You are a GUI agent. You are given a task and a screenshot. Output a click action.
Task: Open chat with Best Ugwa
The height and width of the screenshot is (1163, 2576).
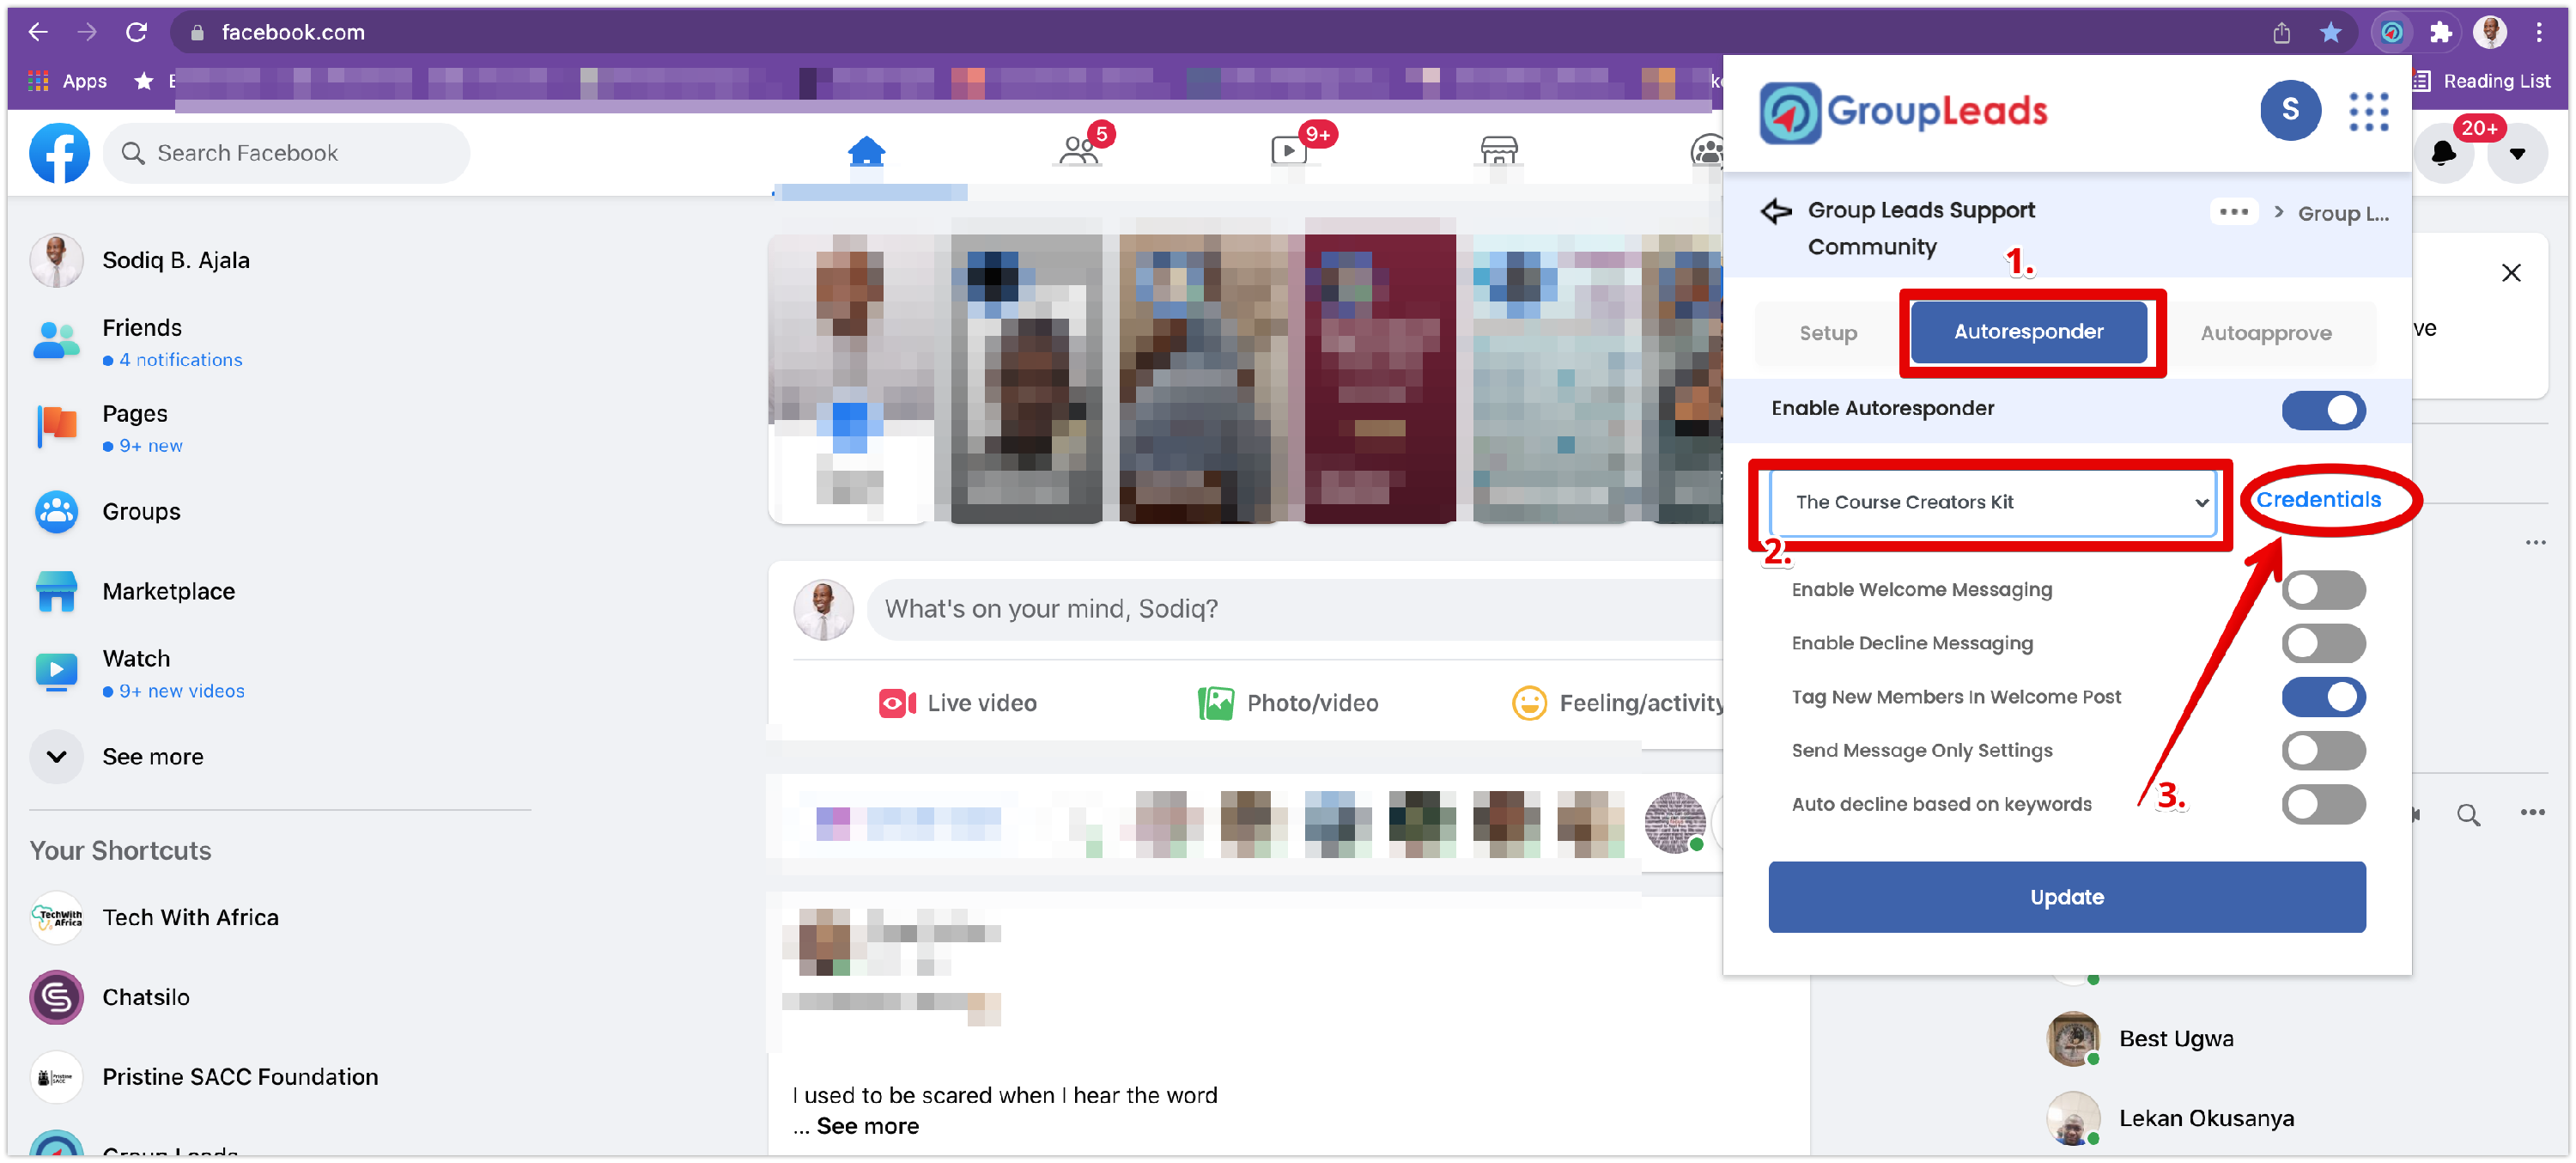tap(2140, 1038)
